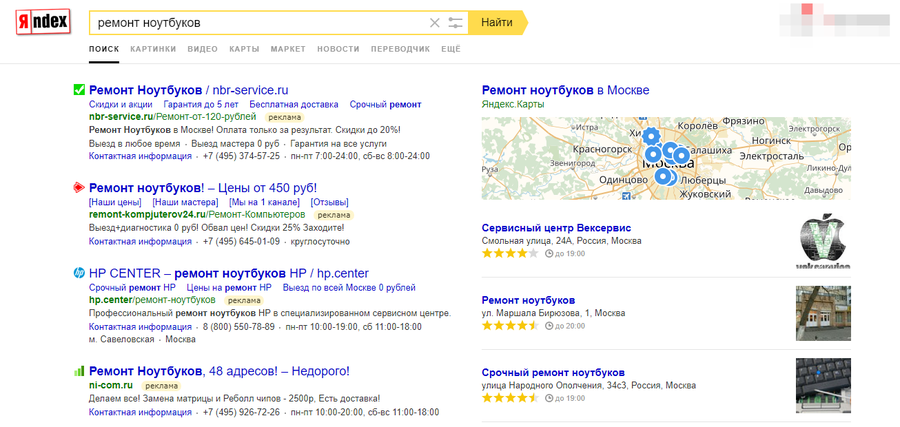Open ni-com.ru green URL link
This screenshot has width=900, height=427.
point(111,385)
